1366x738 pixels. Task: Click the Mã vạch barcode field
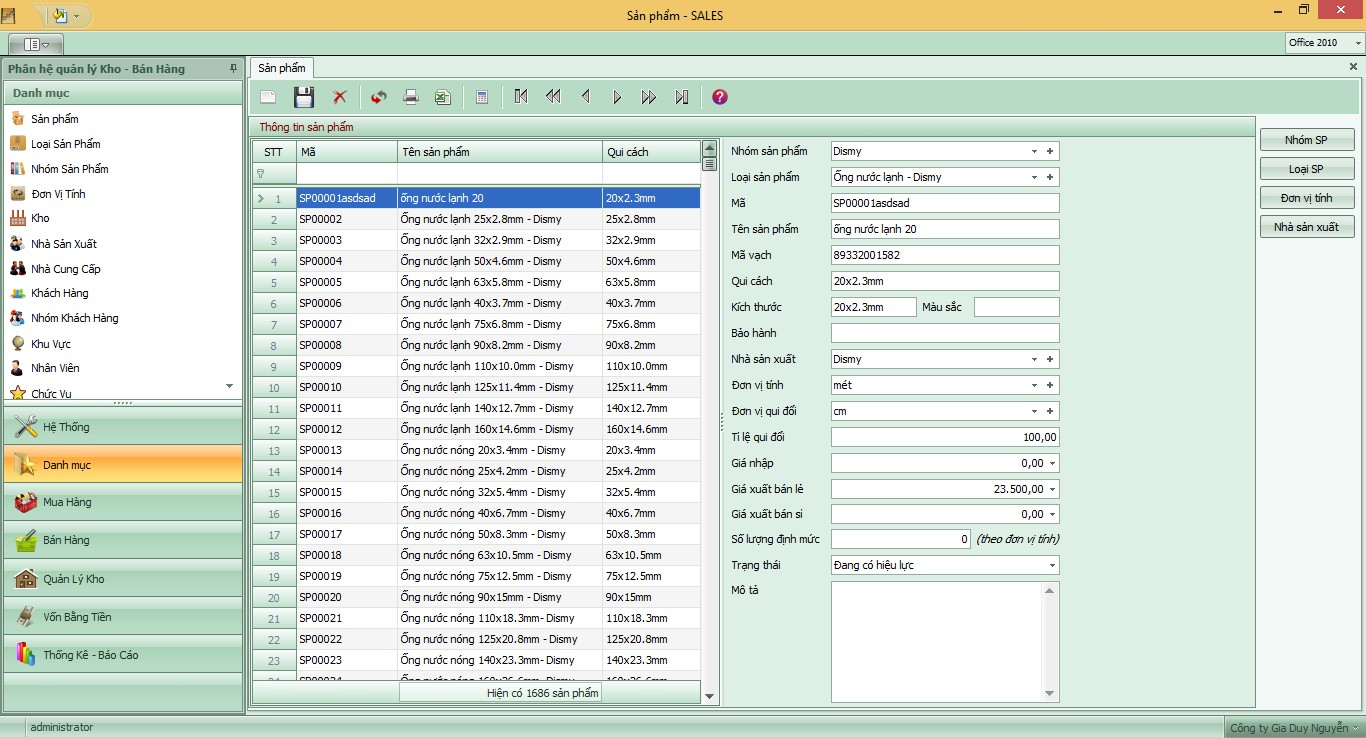click(x=945, y=255)
